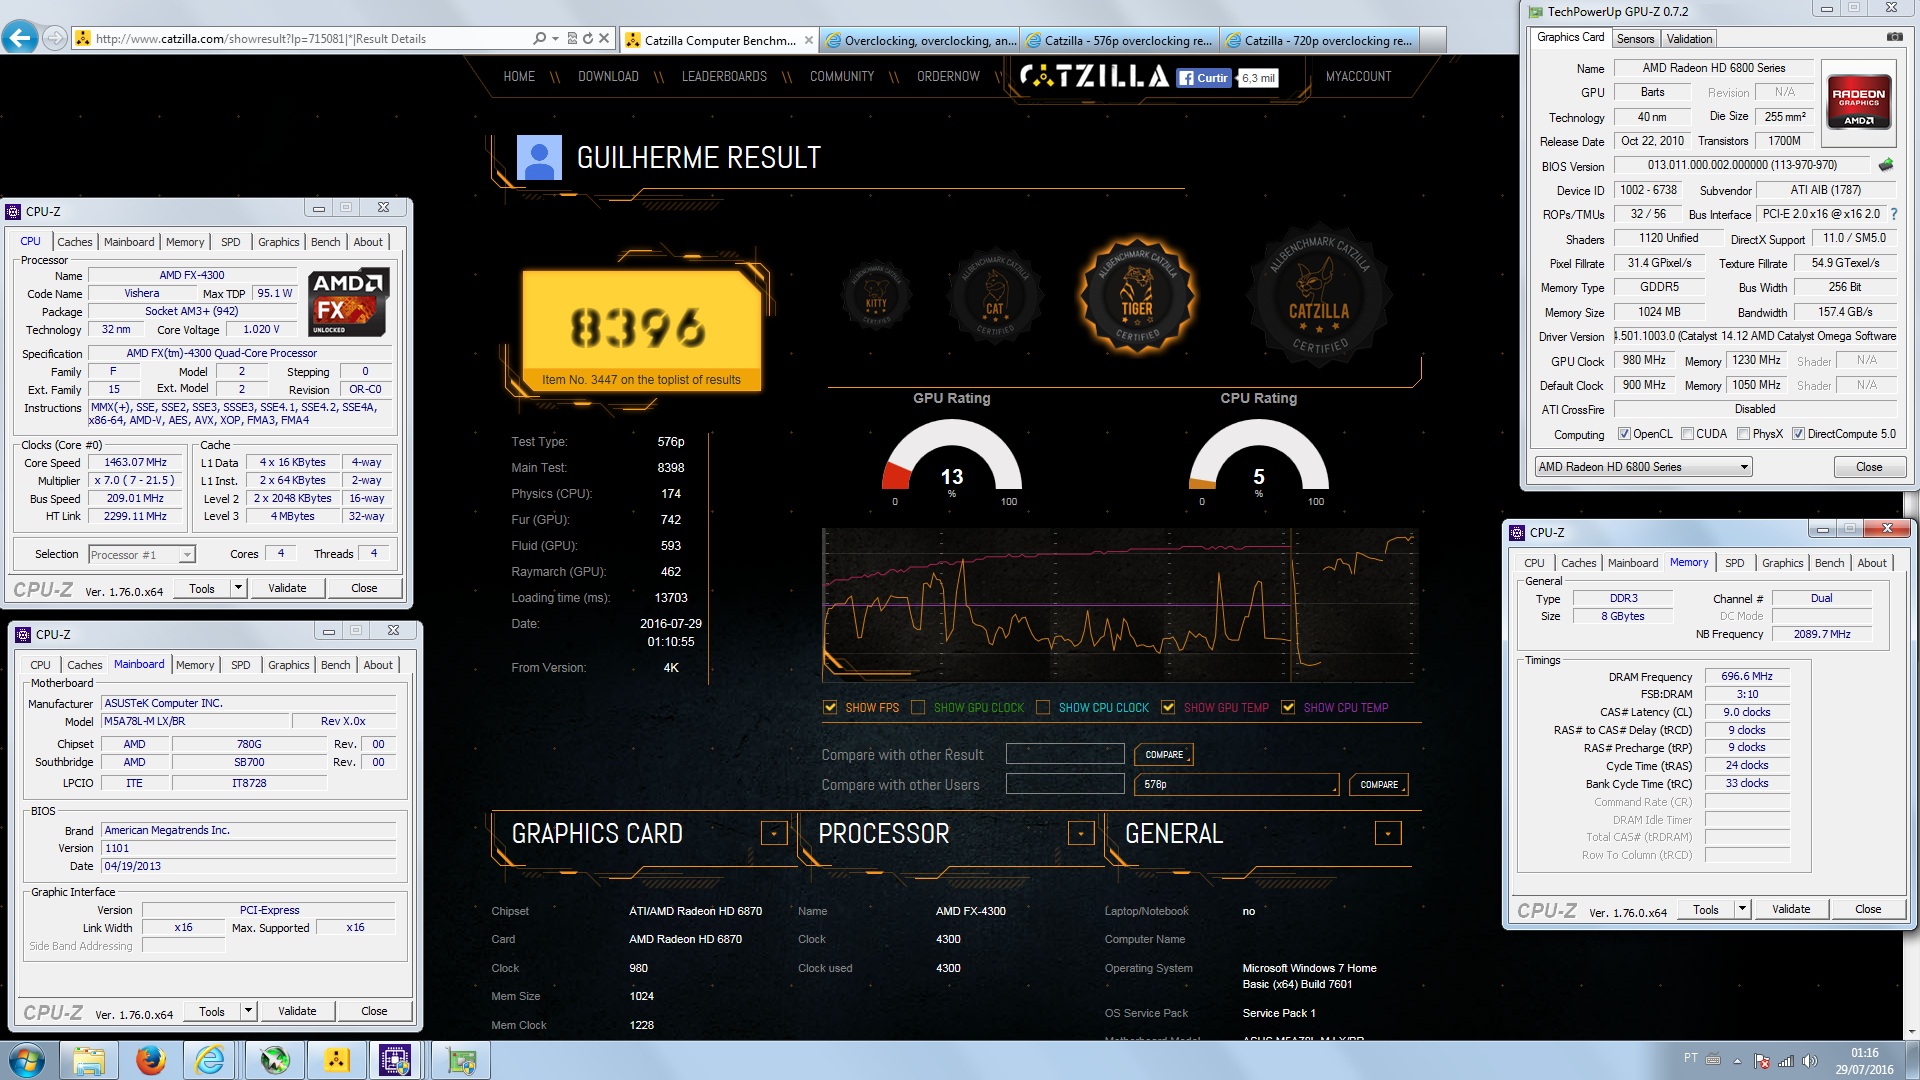Open Windows Start menu orb
Viewport: 1920px width, 1080px height.
27,1060
